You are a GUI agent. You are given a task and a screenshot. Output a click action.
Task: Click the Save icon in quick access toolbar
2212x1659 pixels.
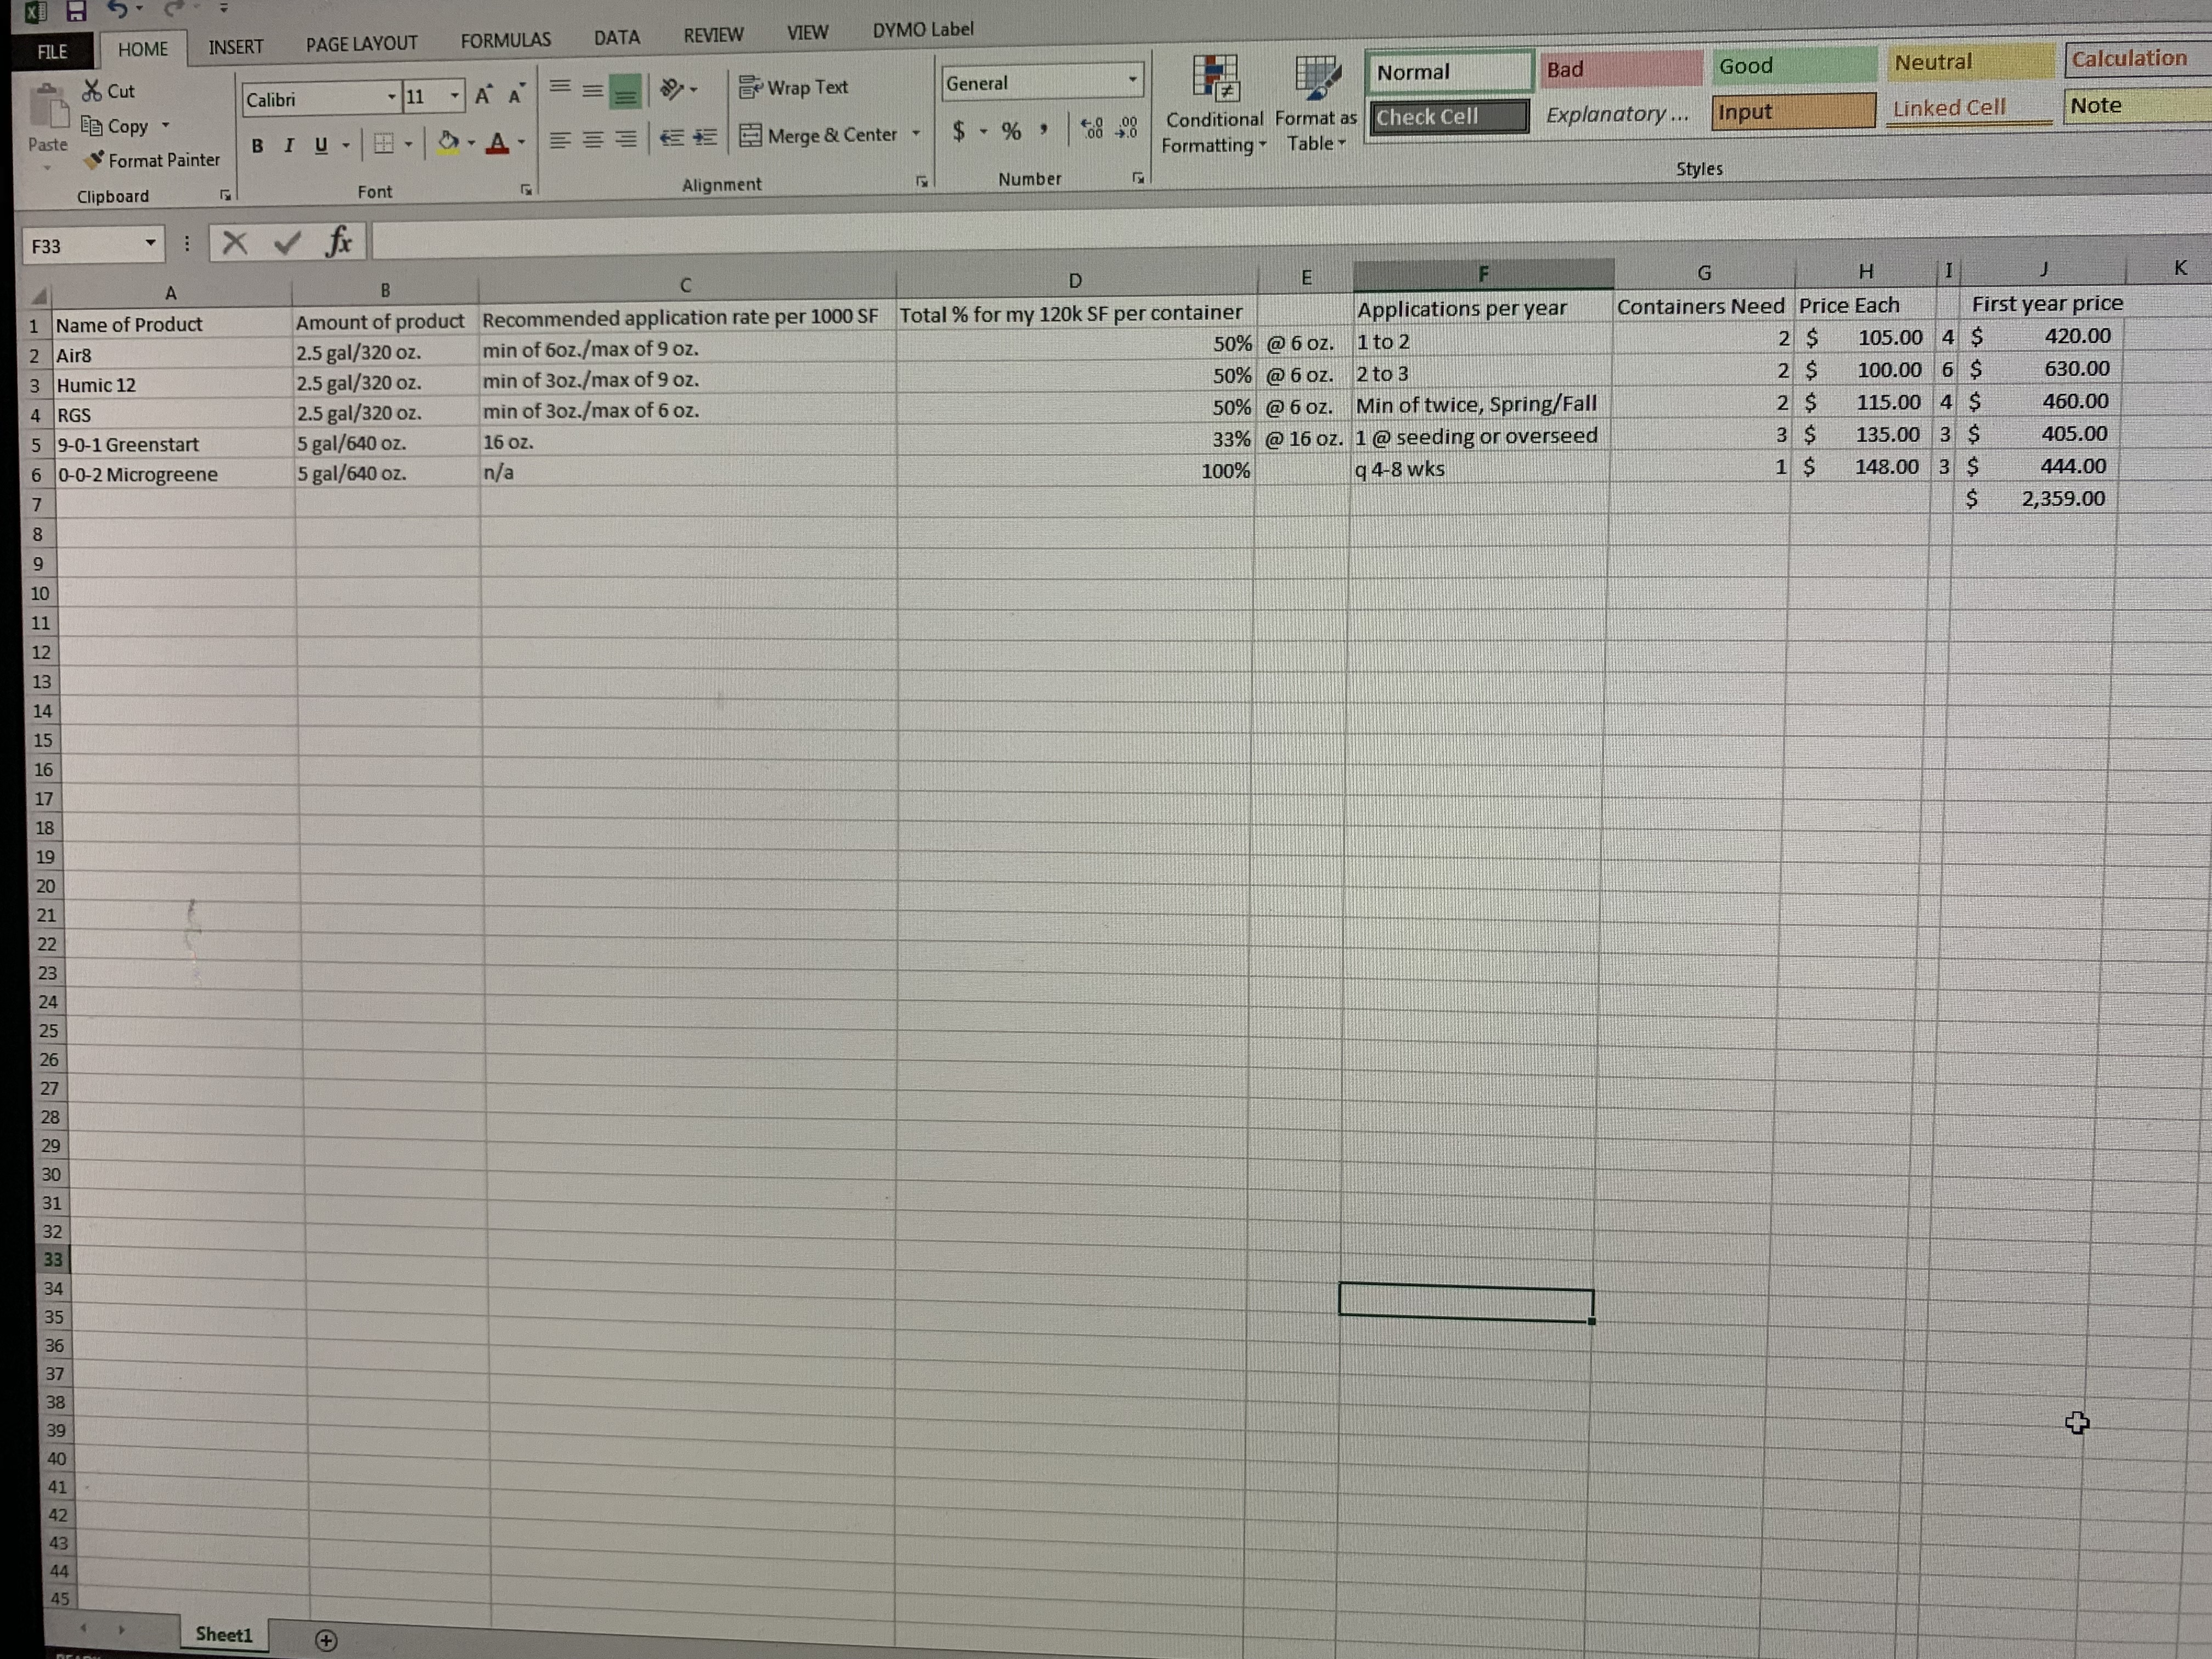(76, 11)
